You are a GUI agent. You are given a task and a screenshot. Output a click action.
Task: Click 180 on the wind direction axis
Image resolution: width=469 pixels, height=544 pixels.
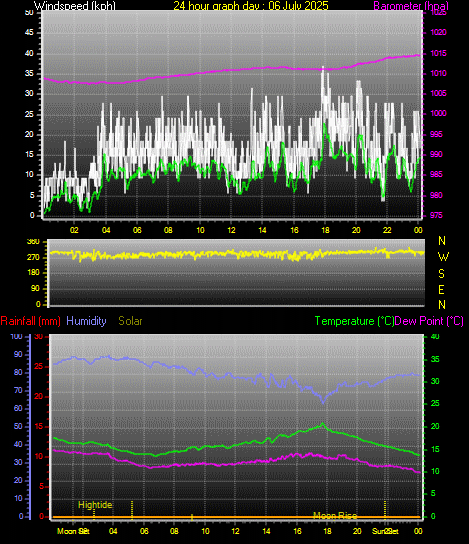[33, 272]
